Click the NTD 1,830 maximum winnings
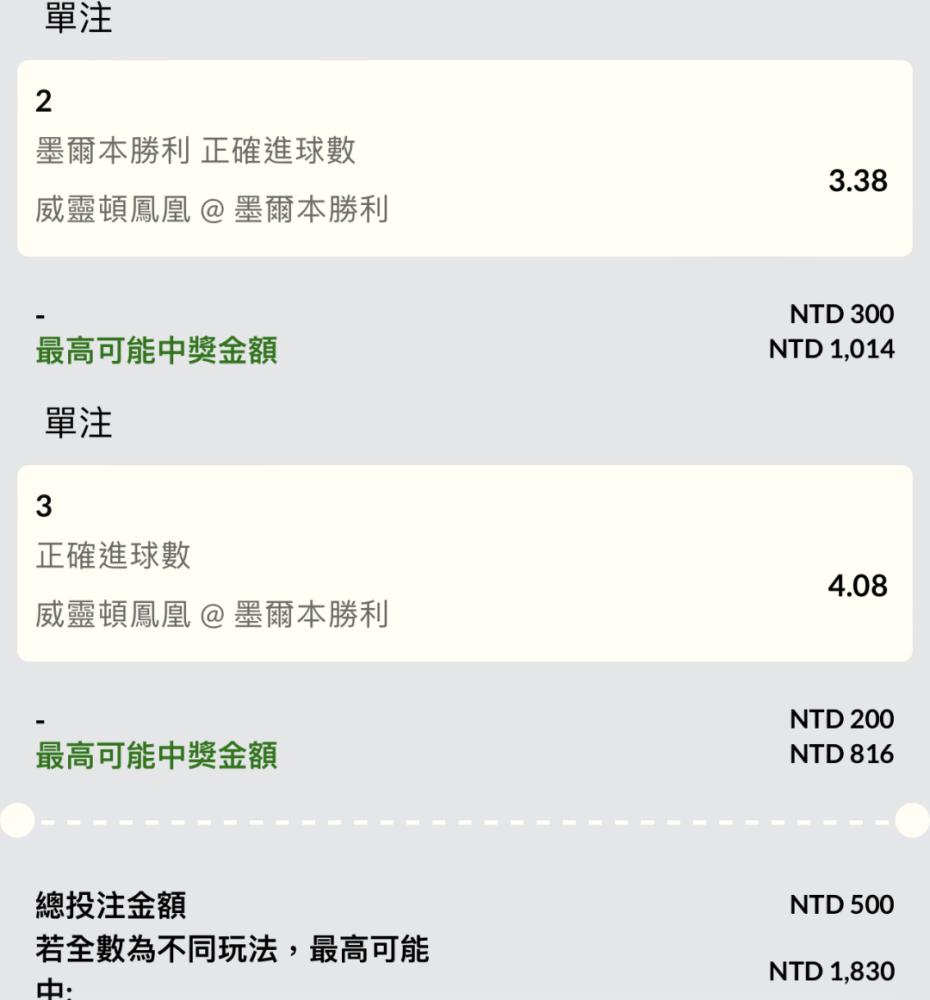This screenshot has width=930, height=1000. tap(832, 971)
